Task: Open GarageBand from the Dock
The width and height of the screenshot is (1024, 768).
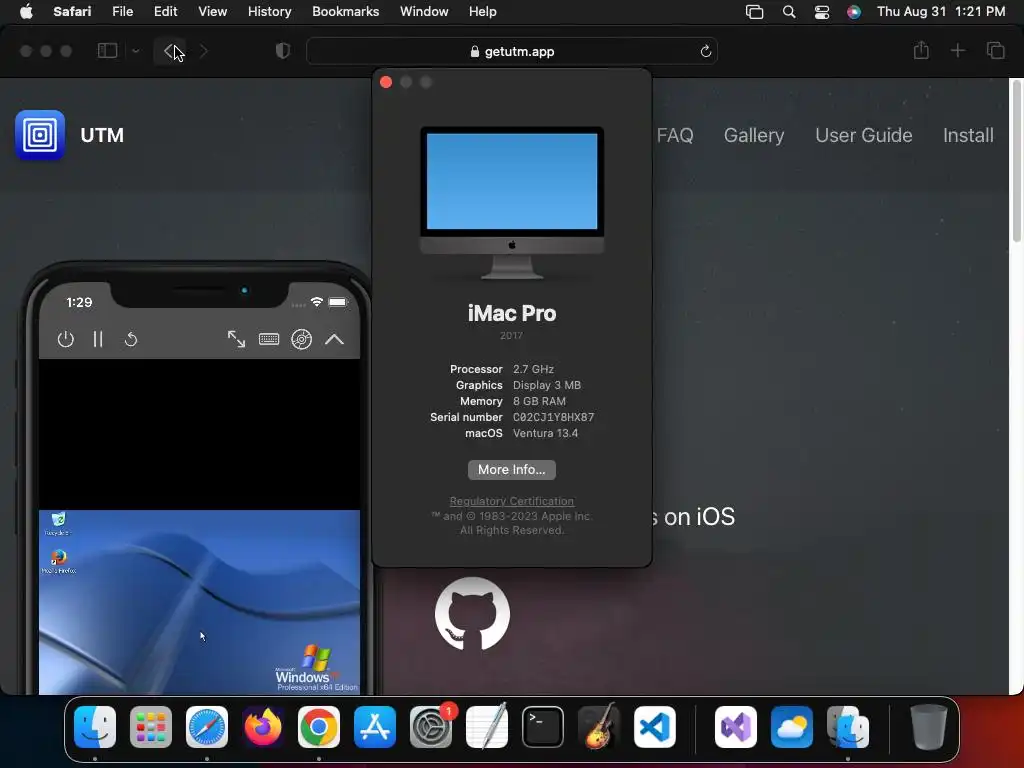Action: tap(599, 727)
